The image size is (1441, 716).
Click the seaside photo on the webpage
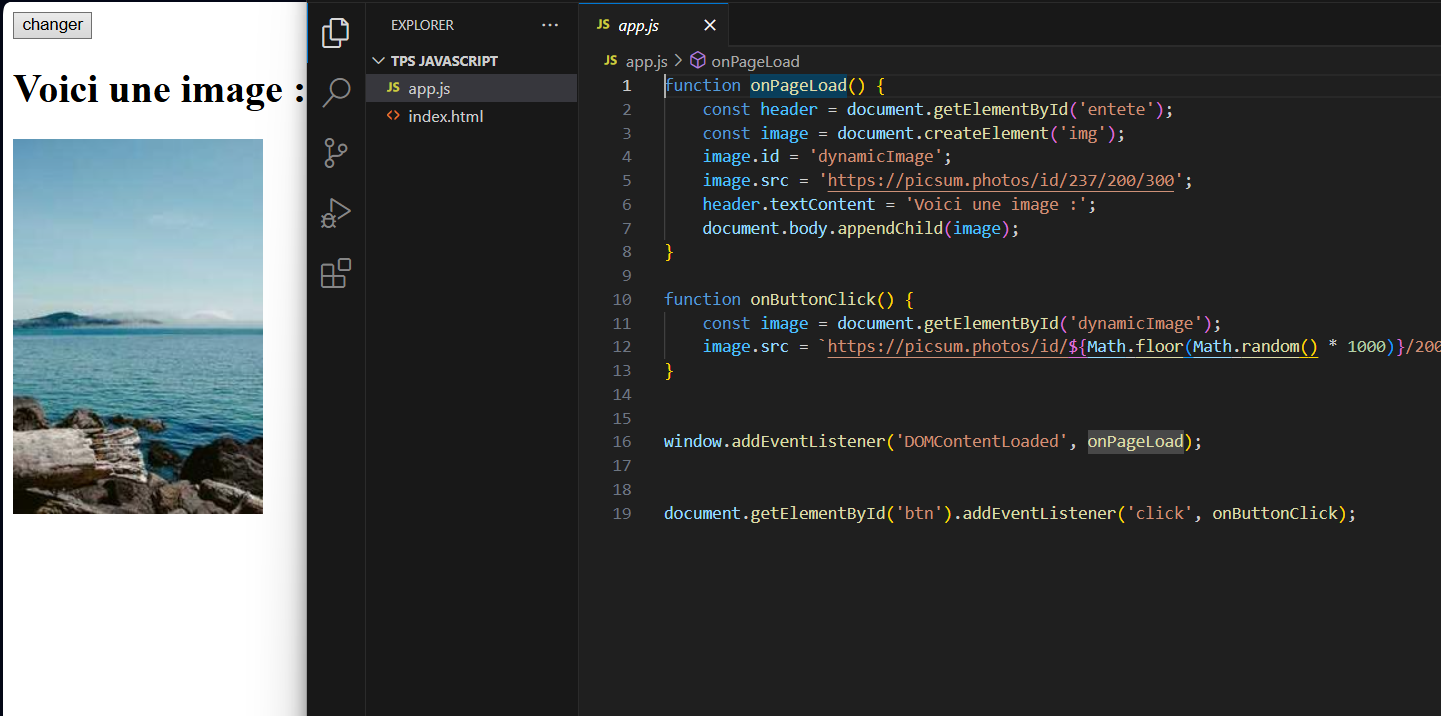click(138, 326)
